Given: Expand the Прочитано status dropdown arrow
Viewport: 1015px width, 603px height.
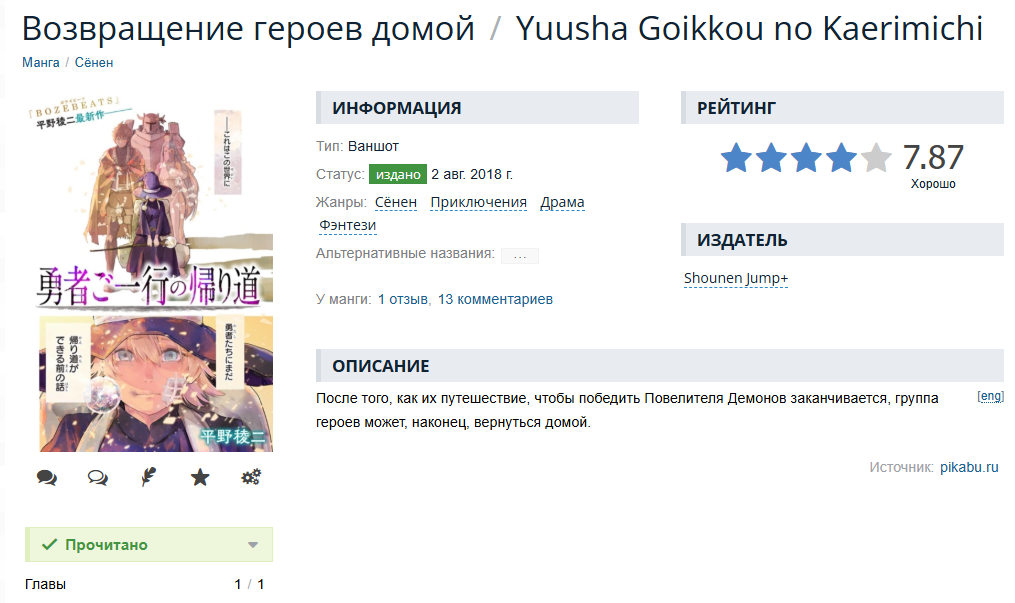Looking at the screenshot, I should [253, 545].
